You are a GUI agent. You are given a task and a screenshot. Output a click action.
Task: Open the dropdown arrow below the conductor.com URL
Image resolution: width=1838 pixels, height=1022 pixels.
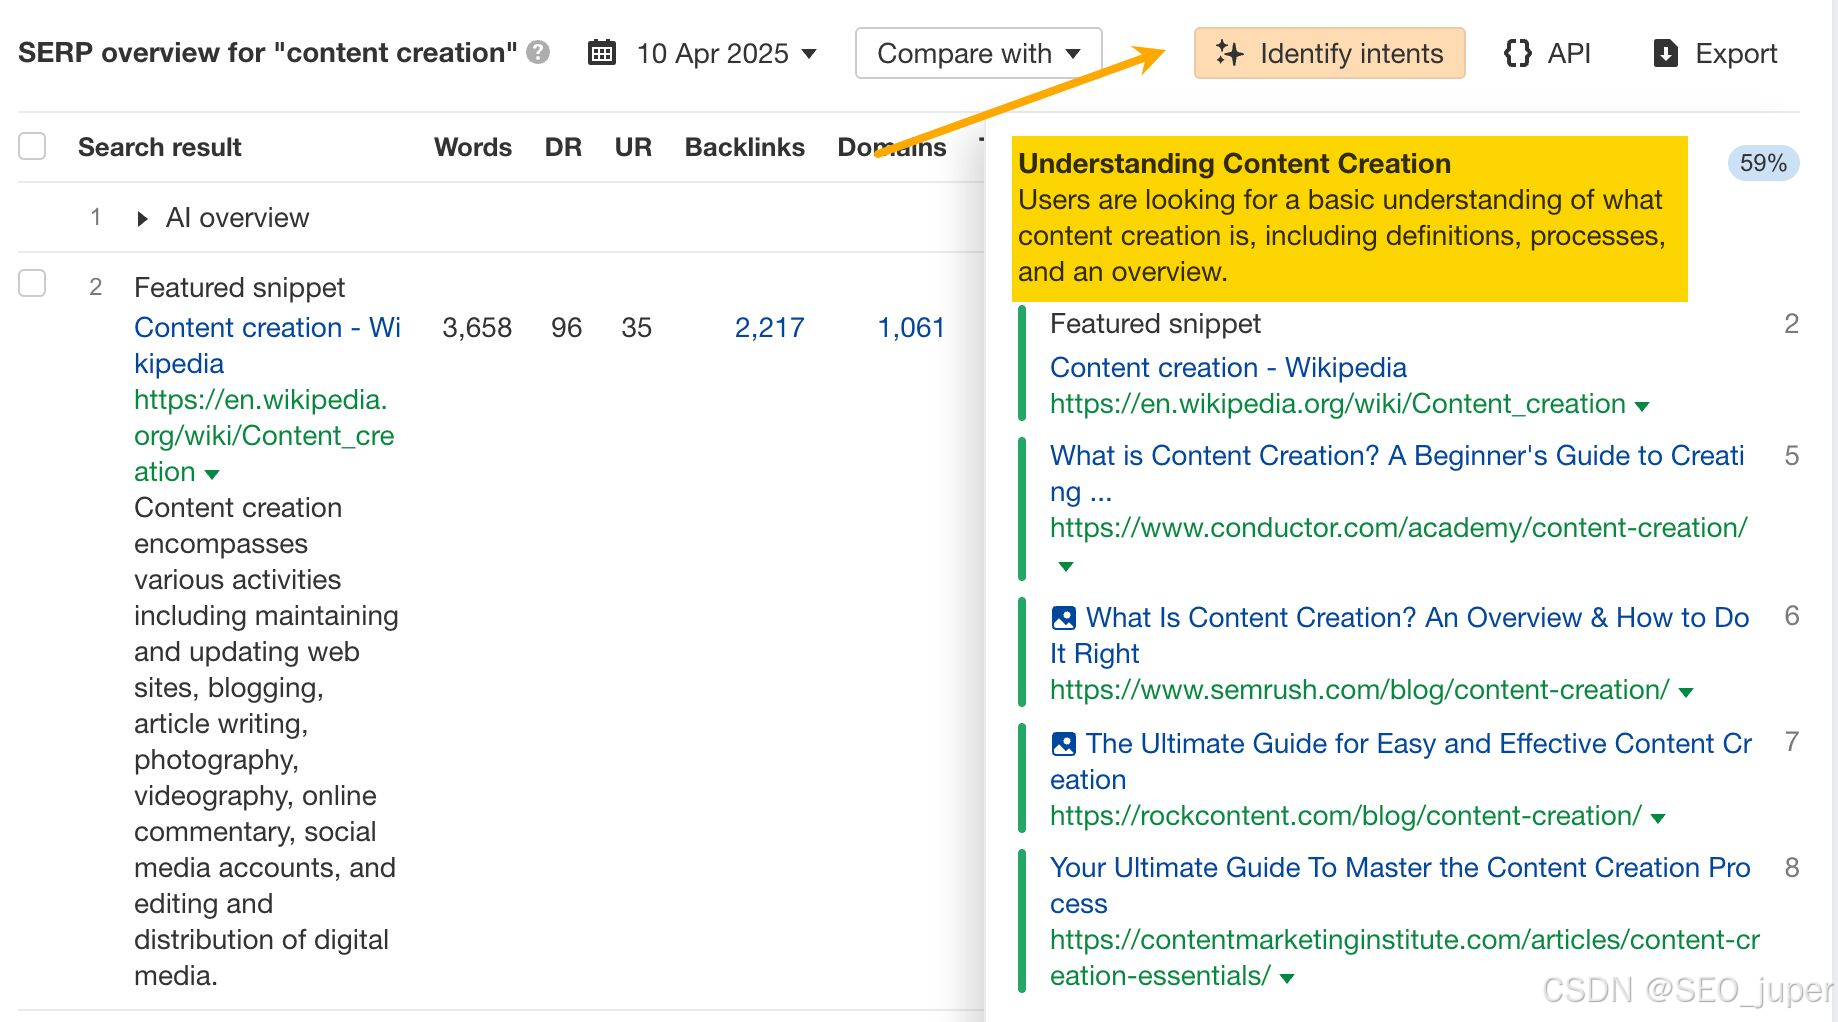pyautogui.click(x=1065, y=566)
